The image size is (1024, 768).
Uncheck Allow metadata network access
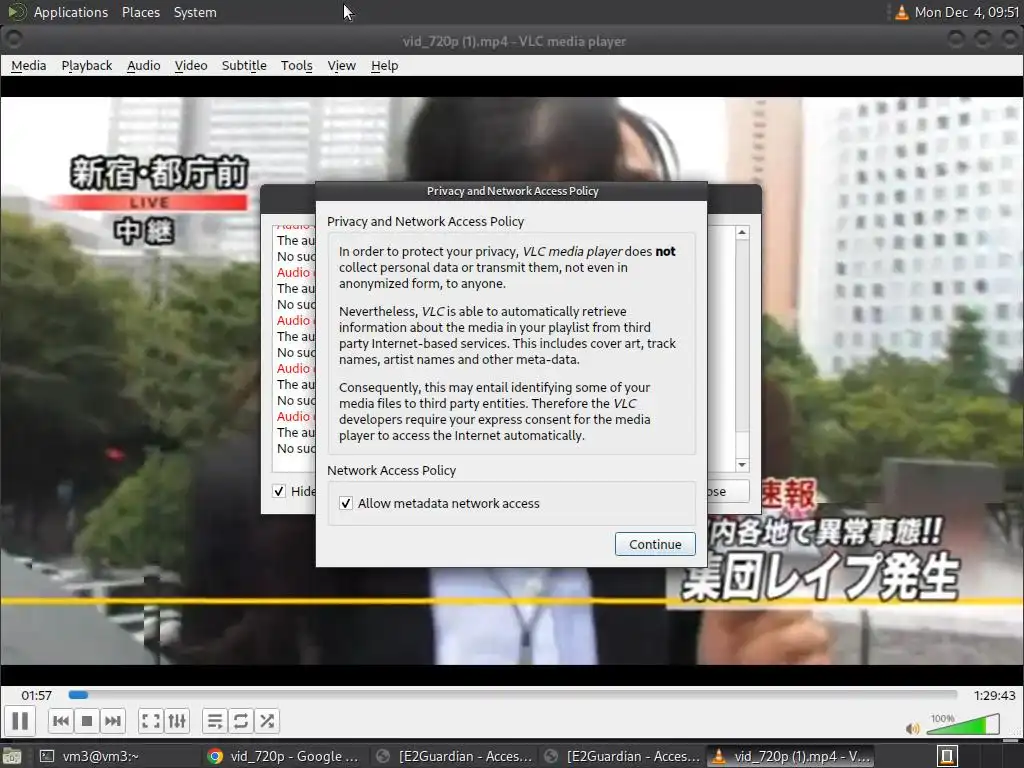coord(346,504)
